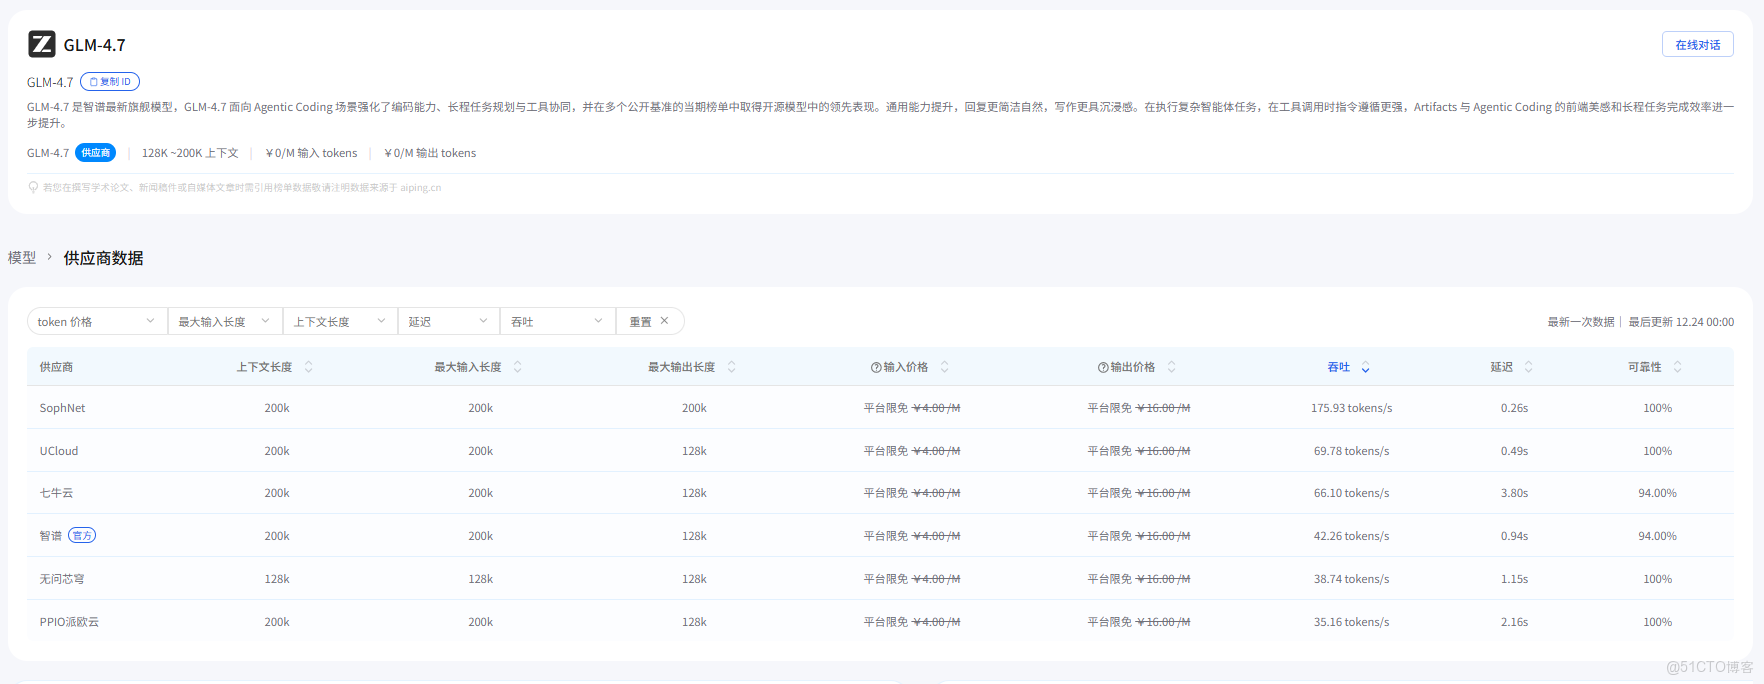Image resolution: width=1764 pixels, height=684 pixels.
Task: Sort by 延迟 column sort icon
Action: (1529, 367)
